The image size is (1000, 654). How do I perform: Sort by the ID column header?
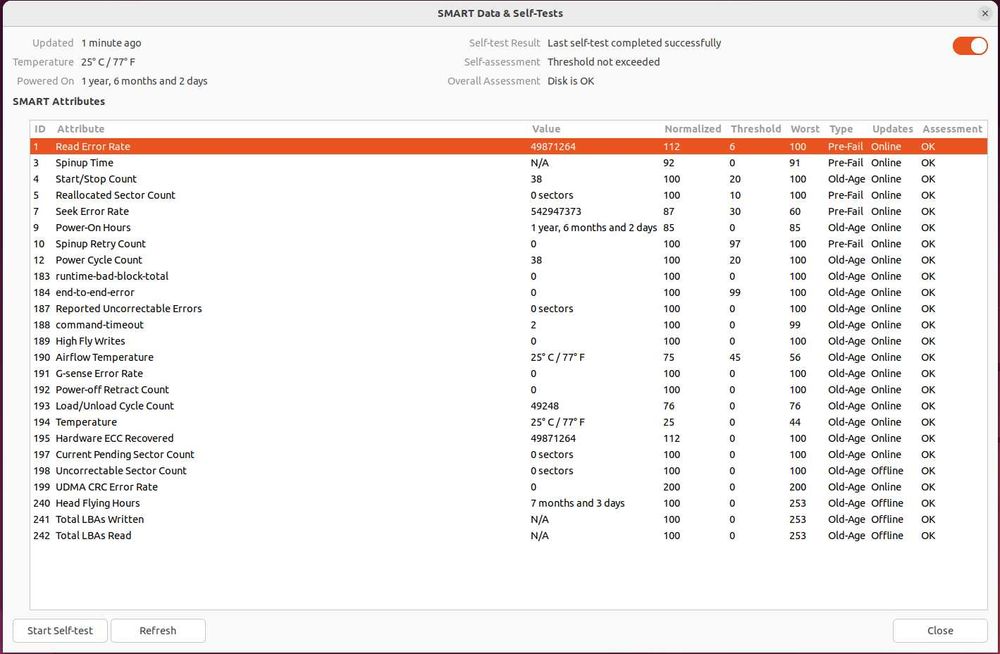click(x=40, y=129)
